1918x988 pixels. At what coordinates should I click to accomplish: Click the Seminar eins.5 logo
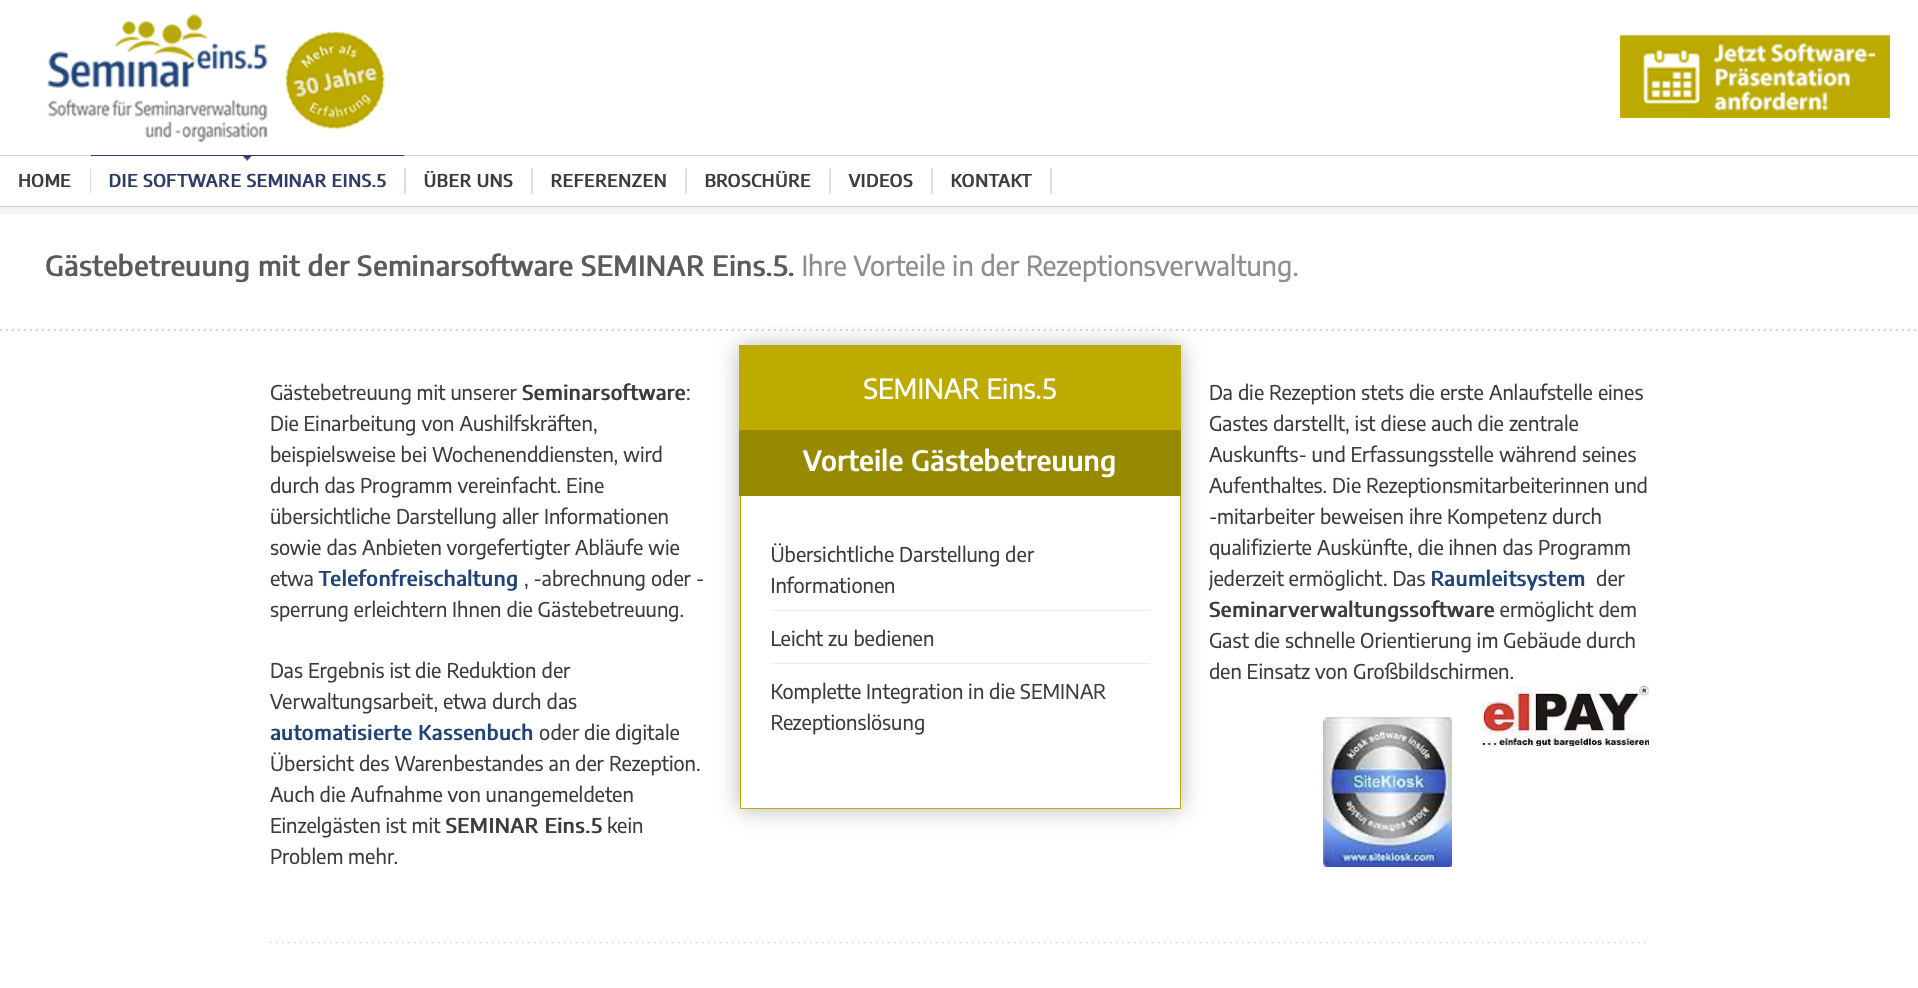(x=158, y=78)
